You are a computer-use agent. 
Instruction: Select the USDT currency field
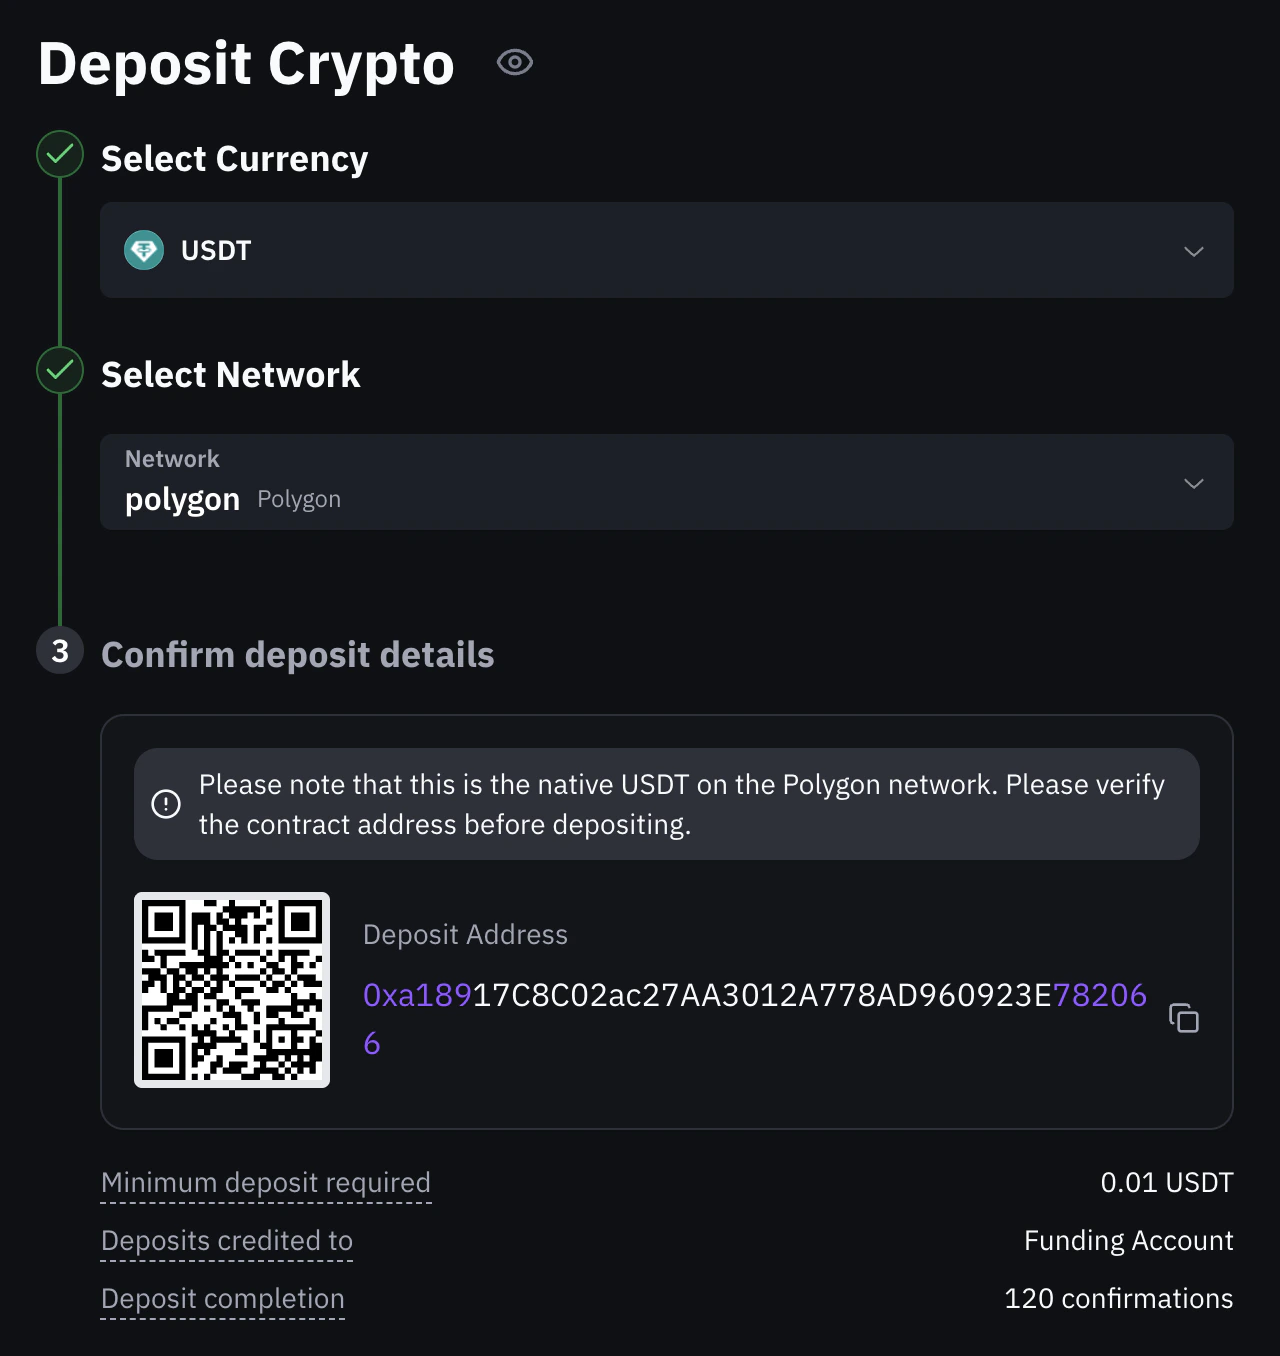667,250
